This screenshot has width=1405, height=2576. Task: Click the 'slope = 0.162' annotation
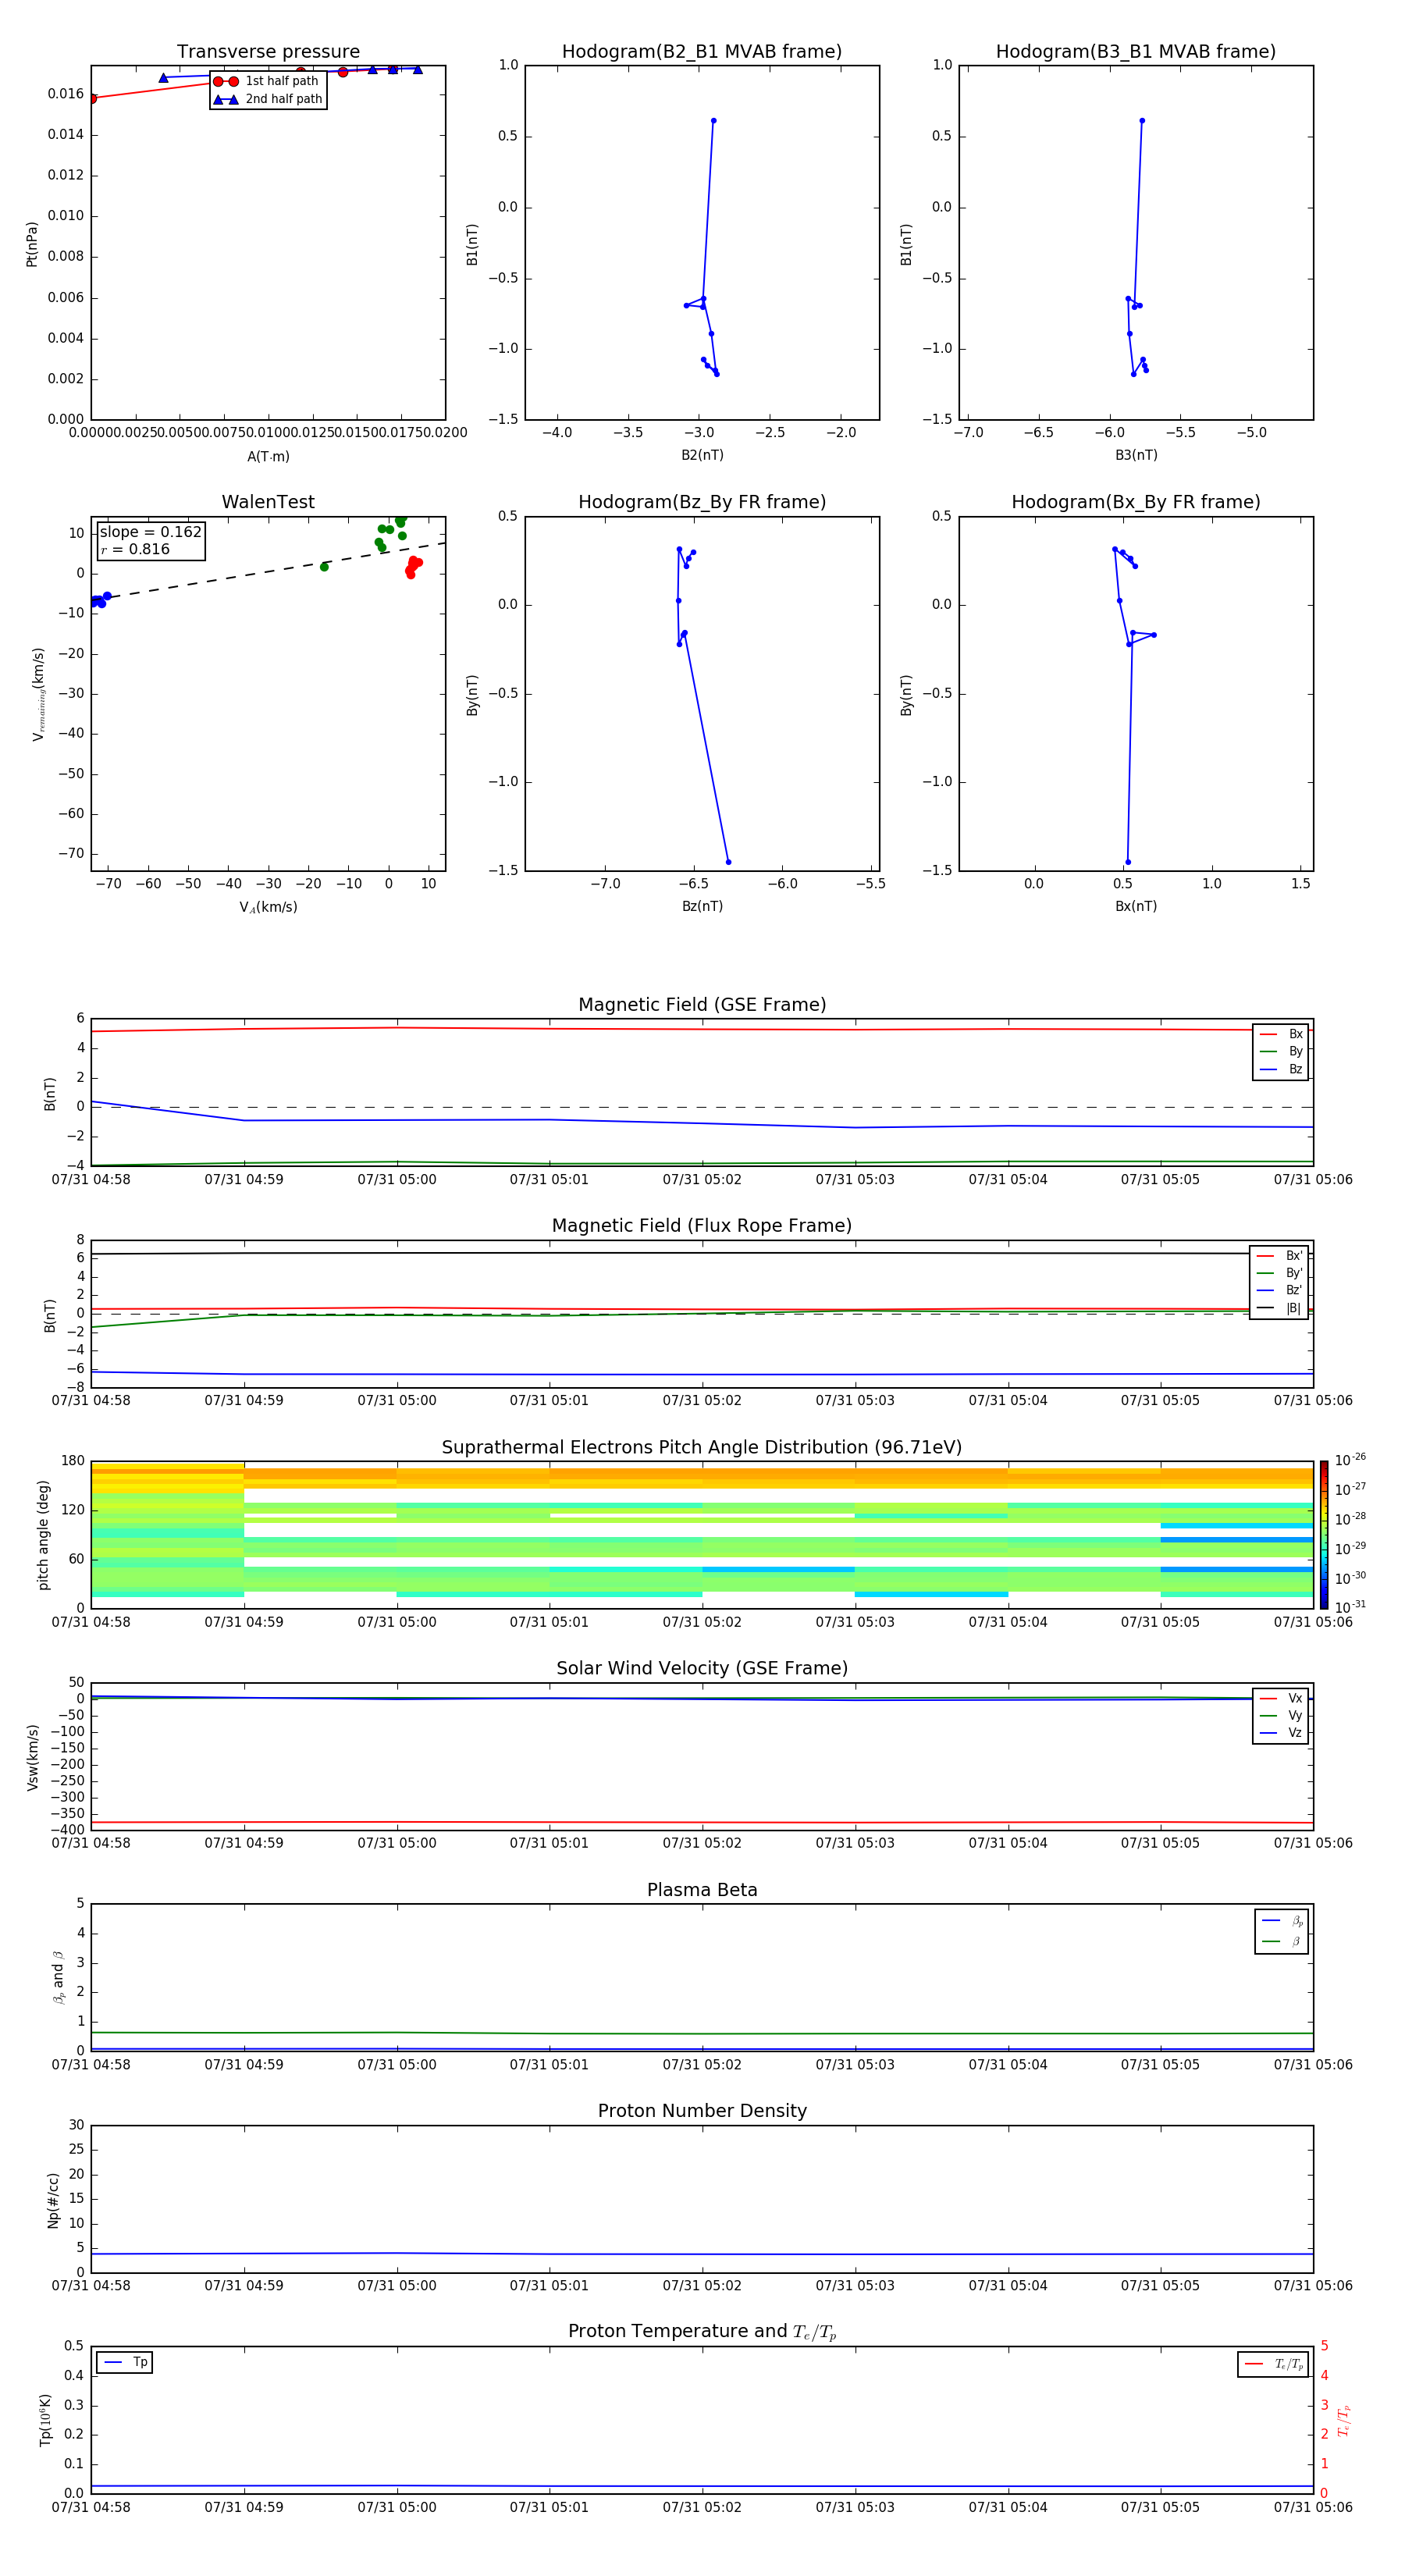click(150, 532)
